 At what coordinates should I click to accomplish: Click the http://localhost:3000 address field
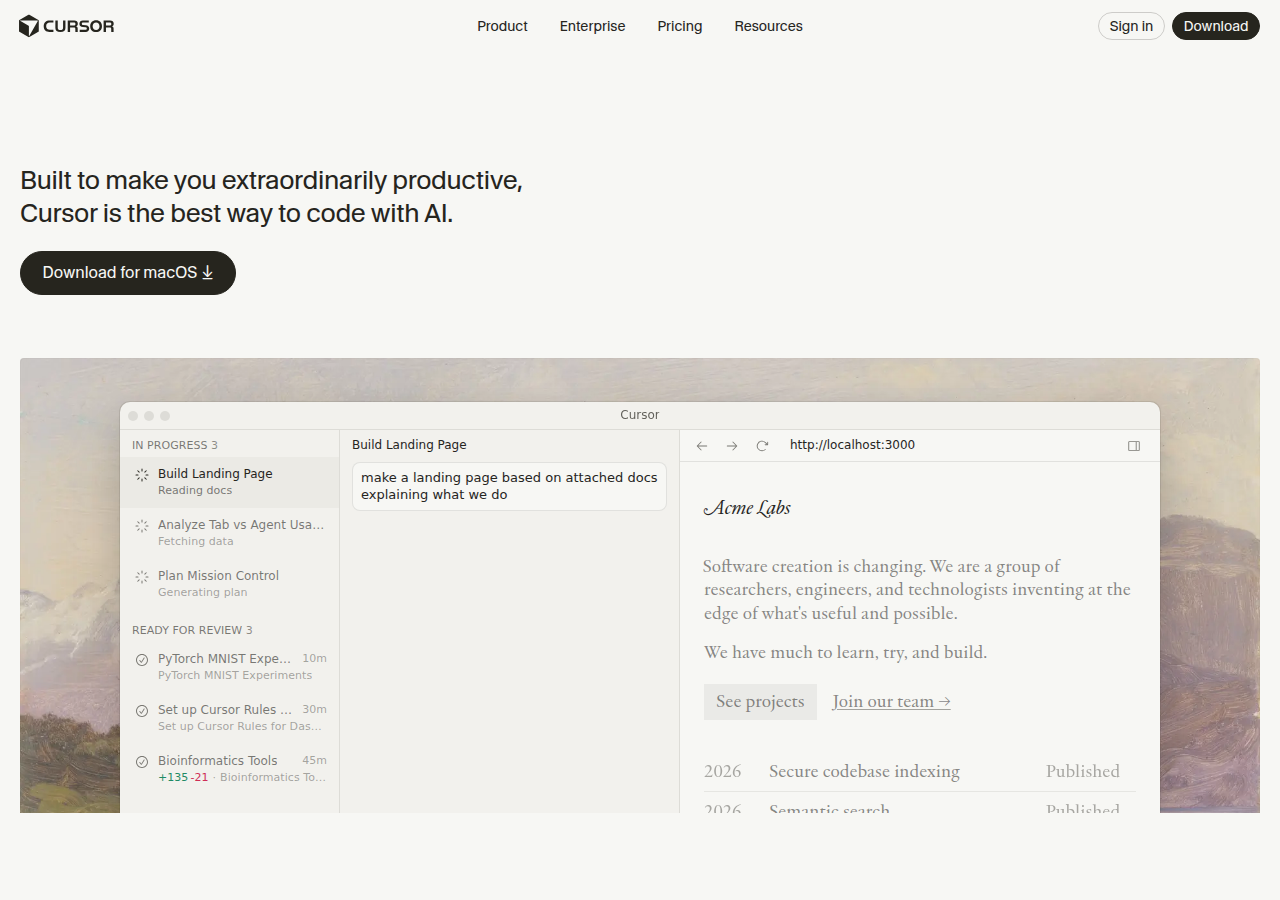pos(852,445)
